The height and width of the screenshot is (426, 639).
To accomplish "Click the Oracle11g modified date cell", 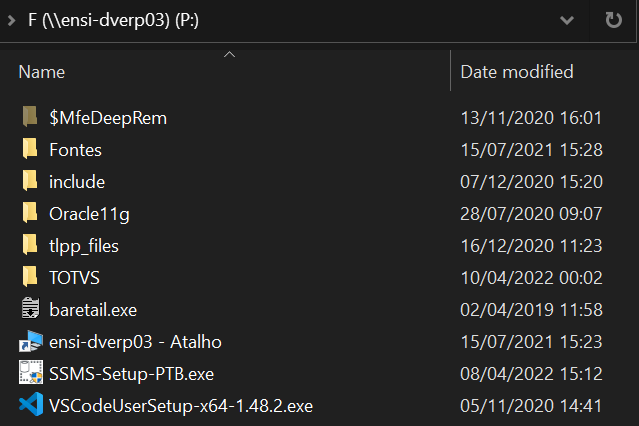I will (x=530, y=214).
